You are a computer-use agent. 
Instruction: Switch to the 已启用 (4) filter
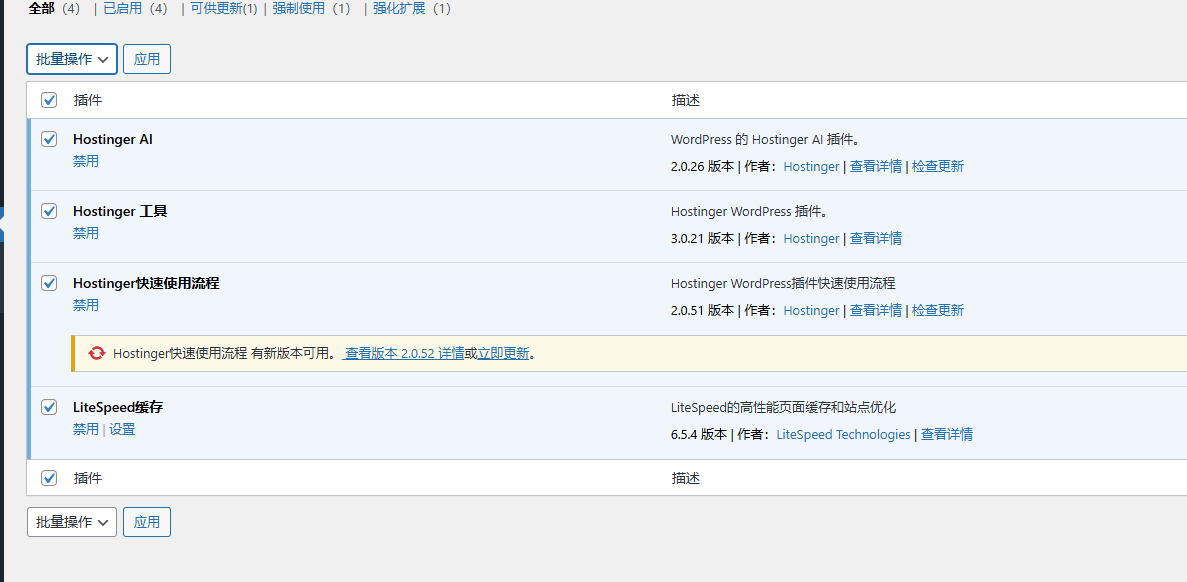point(136,9)
